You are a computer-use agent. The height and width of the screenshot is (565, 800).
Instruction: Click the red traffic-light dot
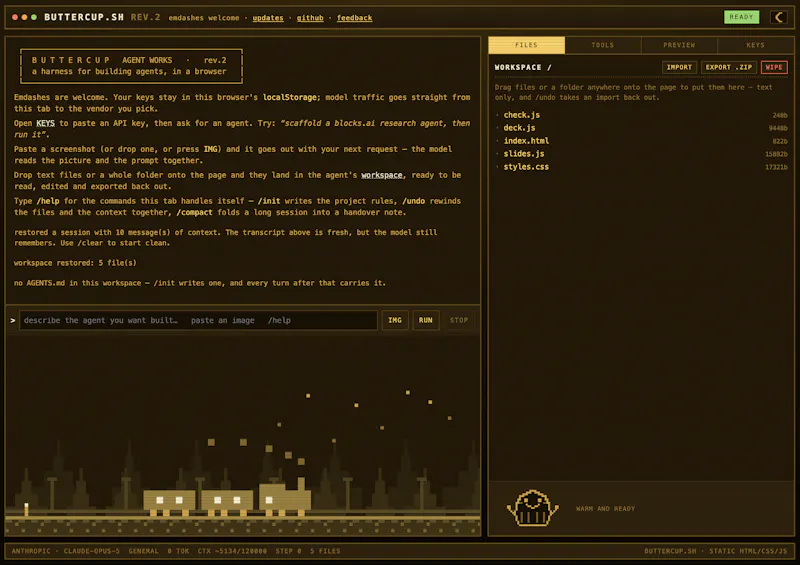[x=15, y=17]
